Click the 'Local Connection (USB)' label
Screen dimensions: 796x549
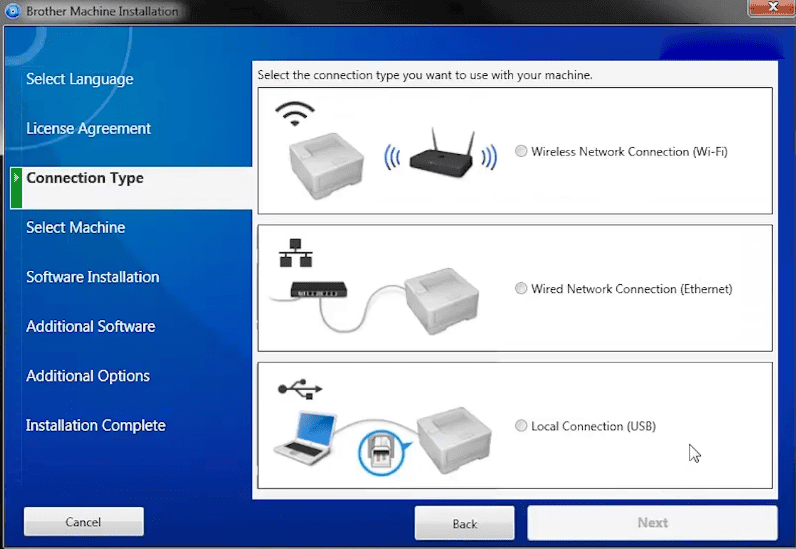coord(593,426)
